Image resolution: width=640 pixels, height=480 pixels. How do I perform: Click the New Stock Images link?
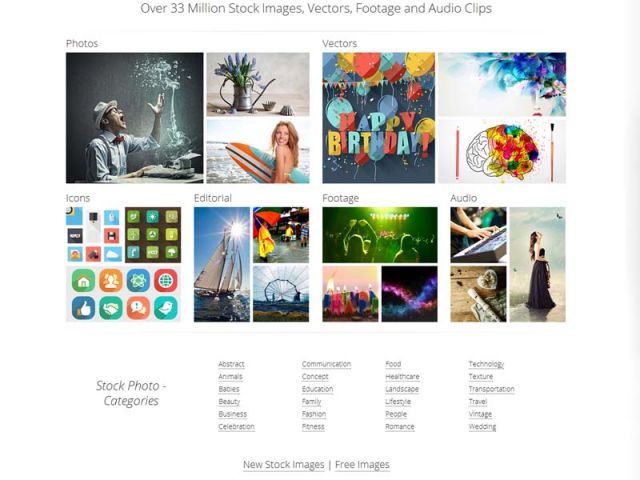click(x=284, y=465)
